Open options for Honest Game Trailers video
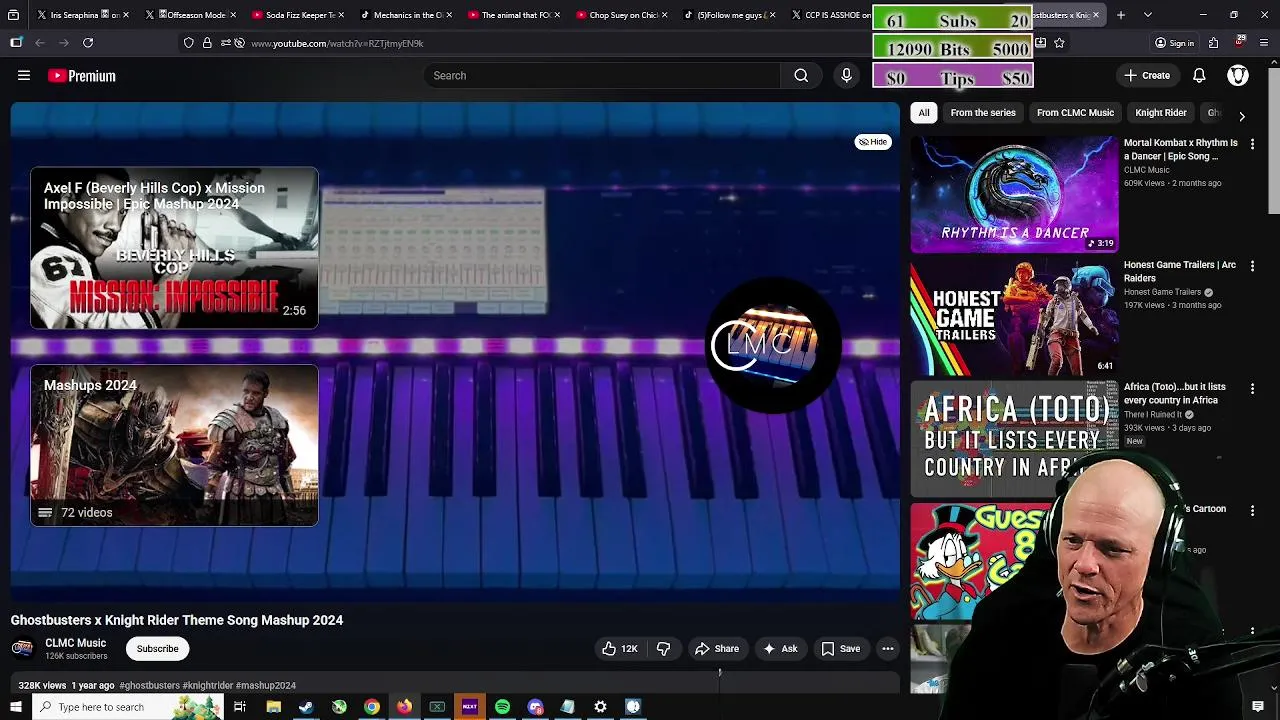 [1252, 266]
